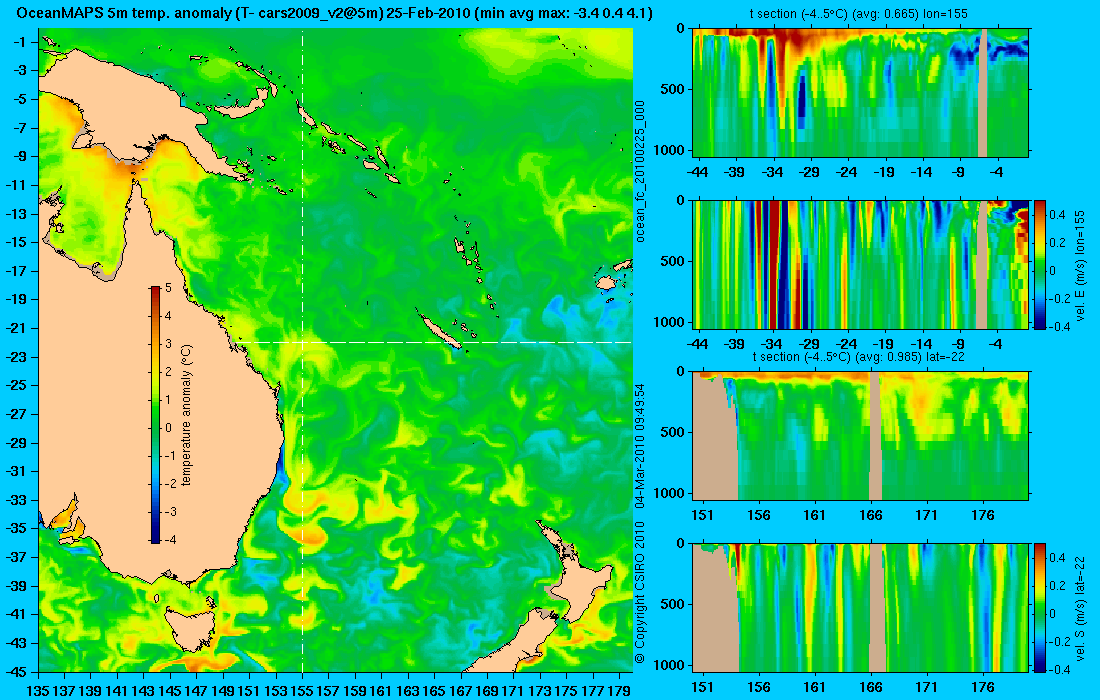This screenshot has width=1100, height=700.
Task: Open the temperature section plot at lat=-22
Action: (x=861, y=436)
